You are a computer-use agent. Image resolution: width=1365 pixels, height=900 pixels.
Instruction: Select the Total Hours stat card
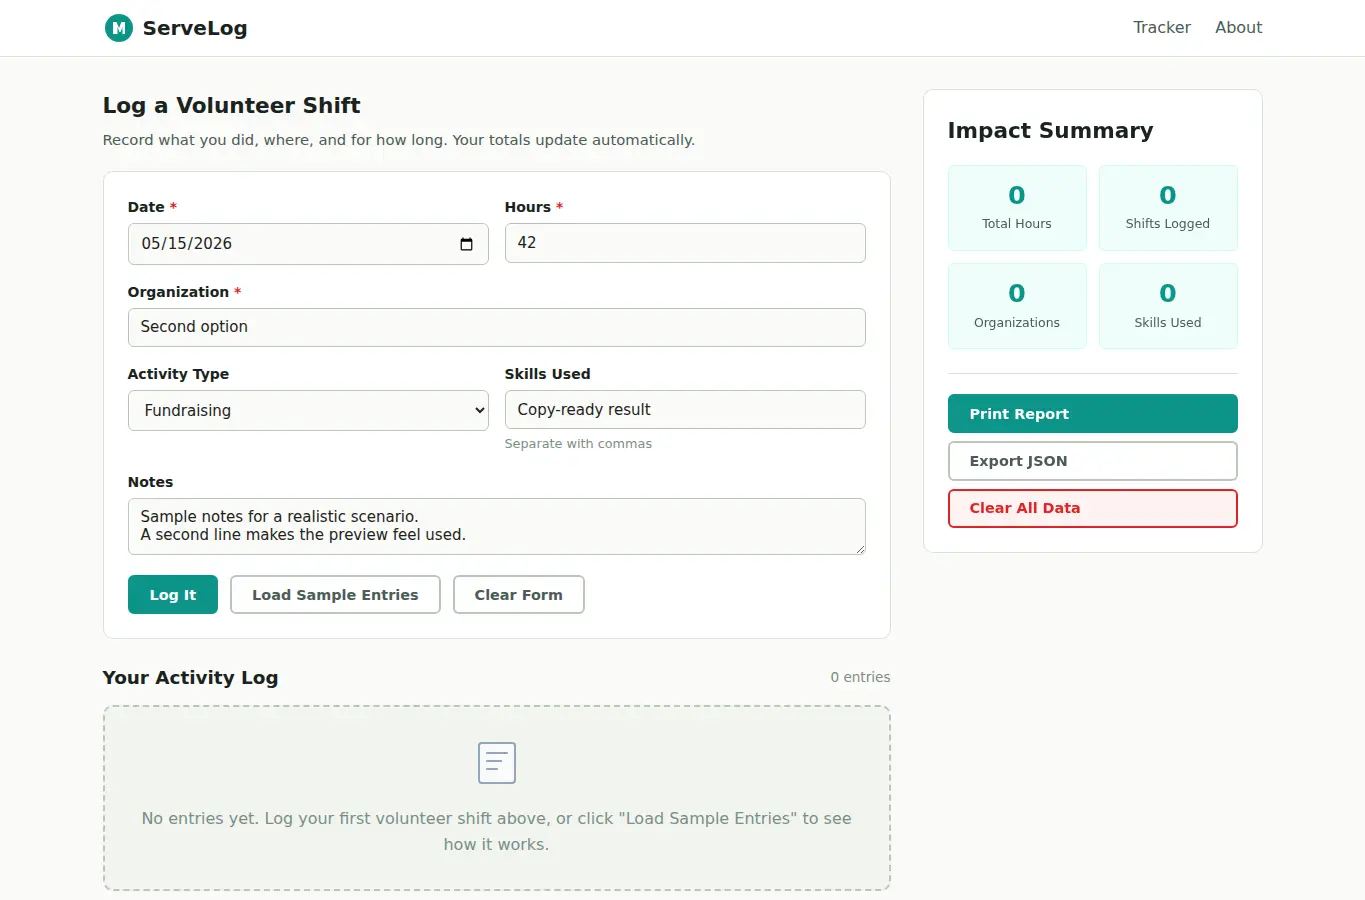tap(1017, 208)
